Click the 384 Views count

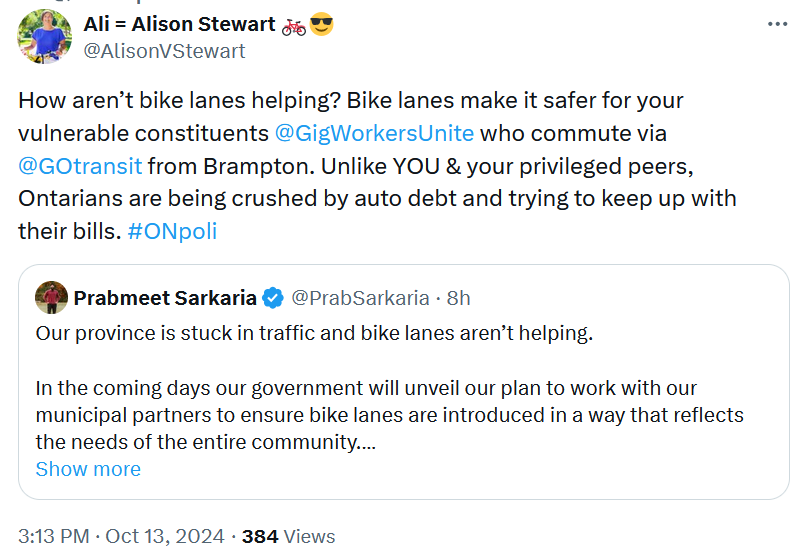tap(288, 537)
